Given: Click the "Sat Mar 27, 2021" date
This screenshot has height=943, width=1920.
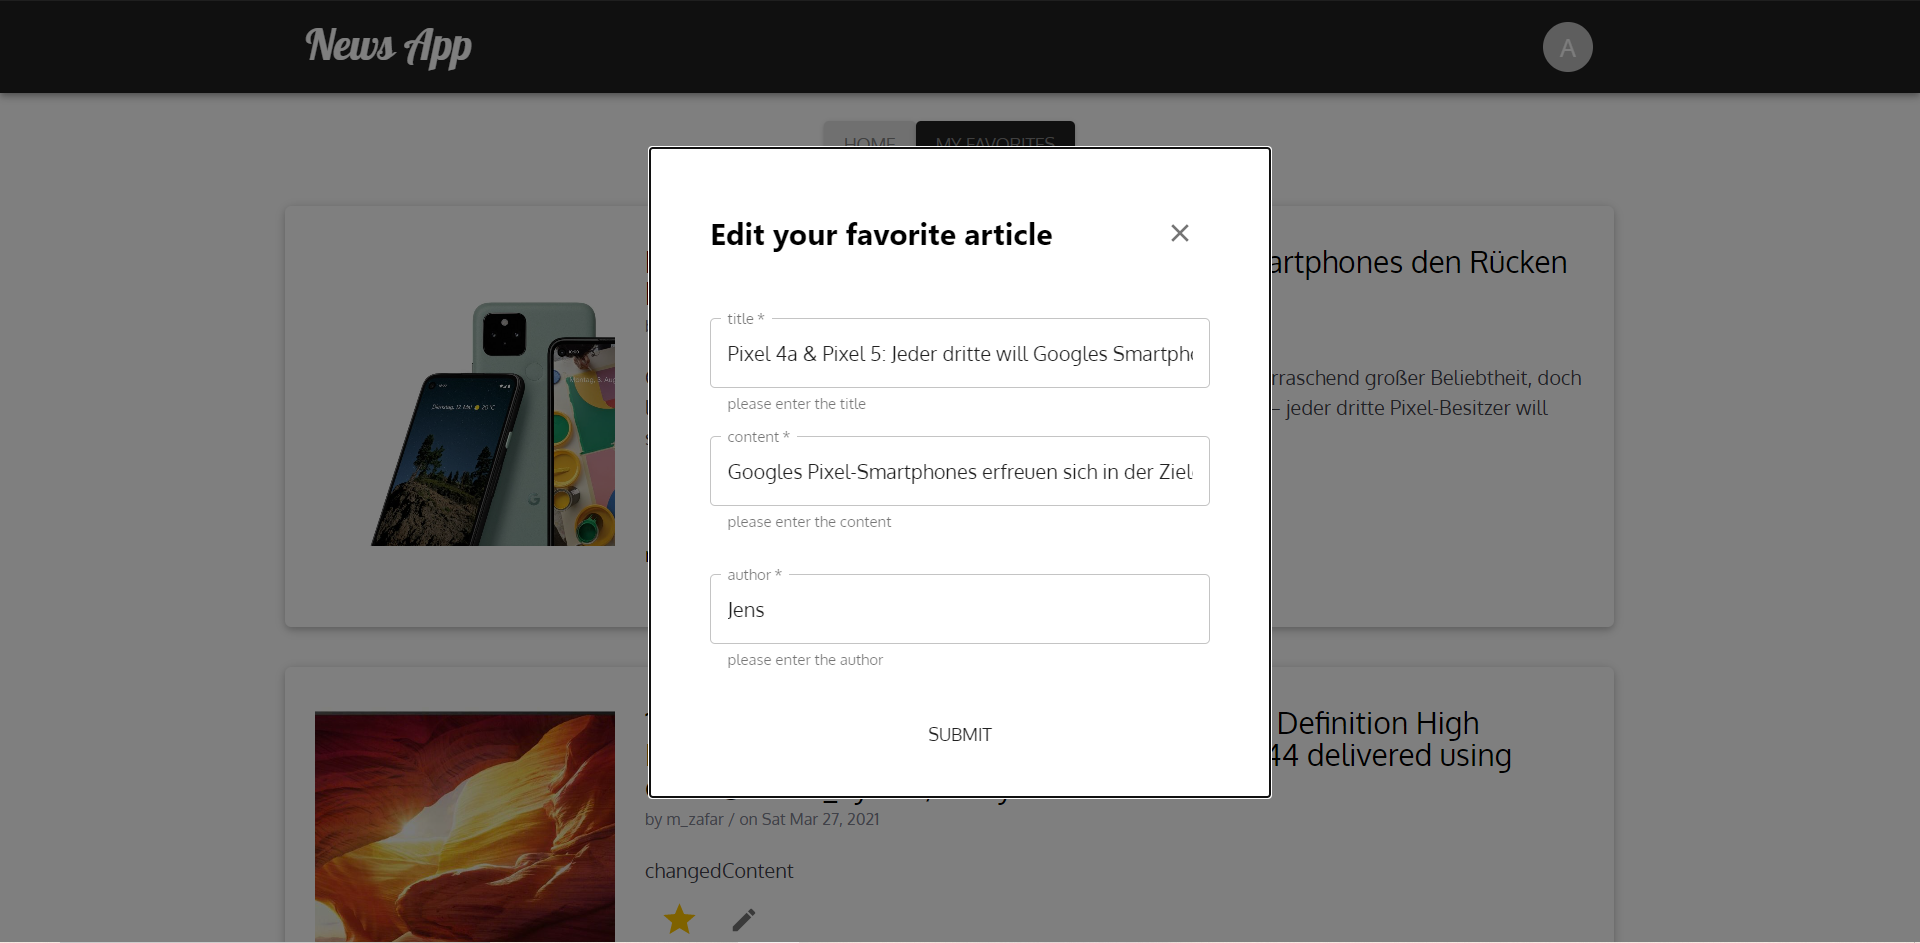Looking at the screenshot, I should point(819,819).
